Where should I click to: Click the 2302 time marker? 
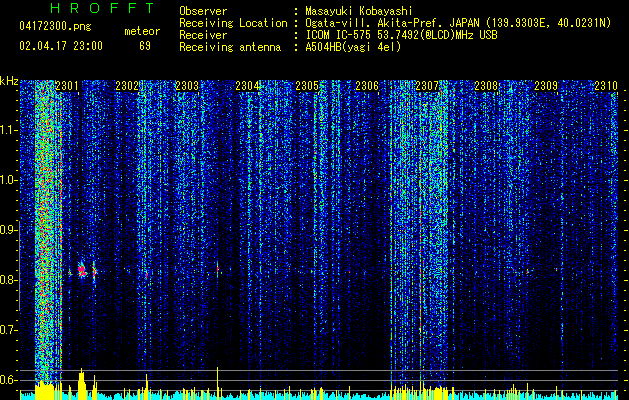[x=127, y=86]
